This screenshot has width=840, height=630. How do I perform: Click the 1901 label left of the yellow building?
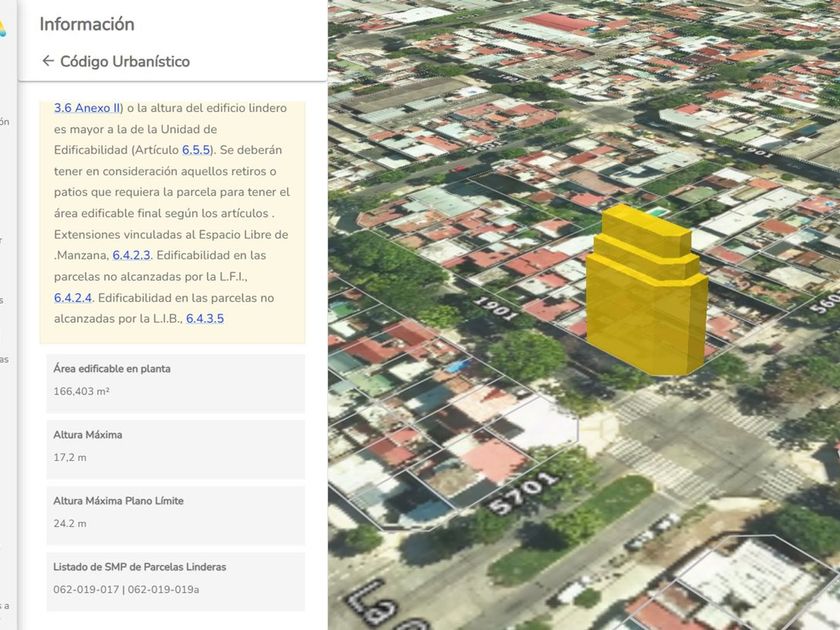tap(496, 307)
